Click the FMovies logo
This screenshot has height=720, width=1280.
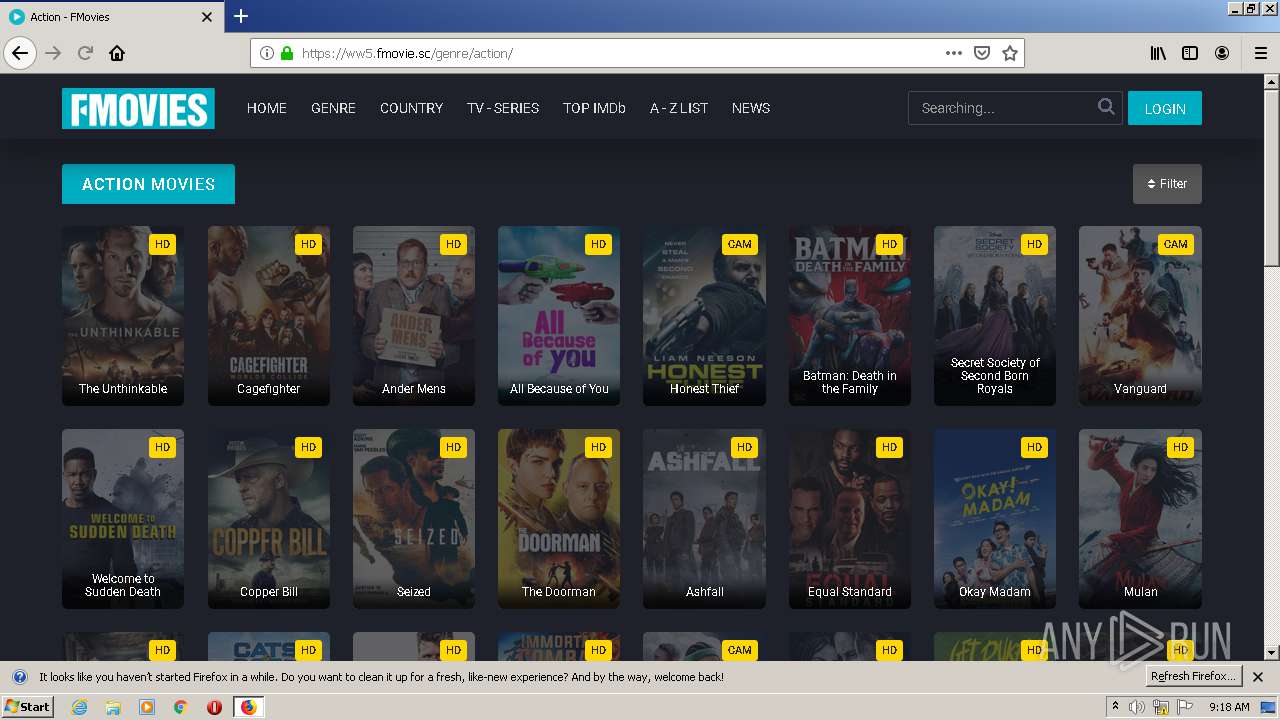138,108
